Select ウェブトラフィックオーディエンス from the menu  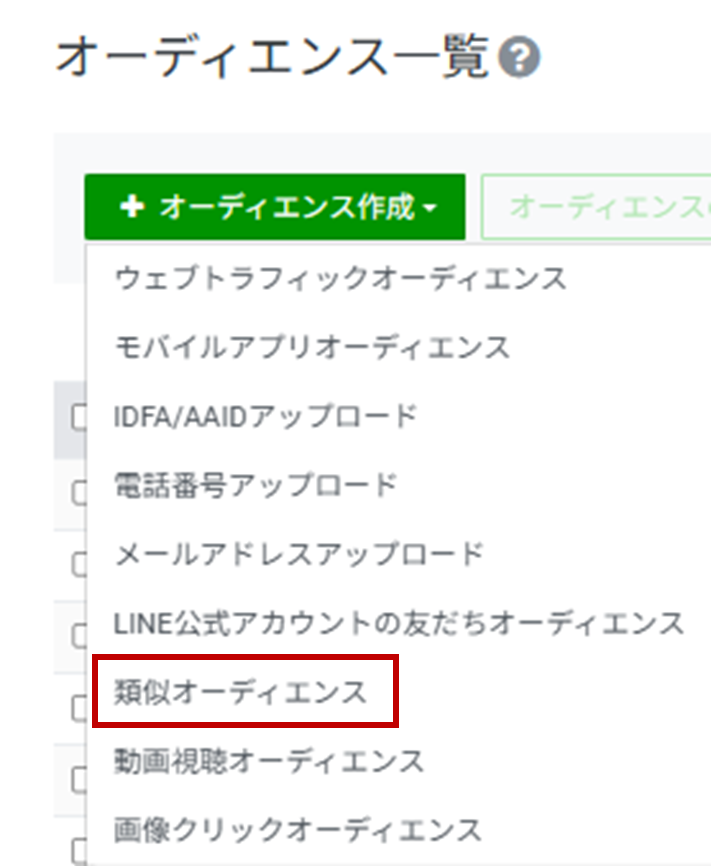tap(341, 277)
